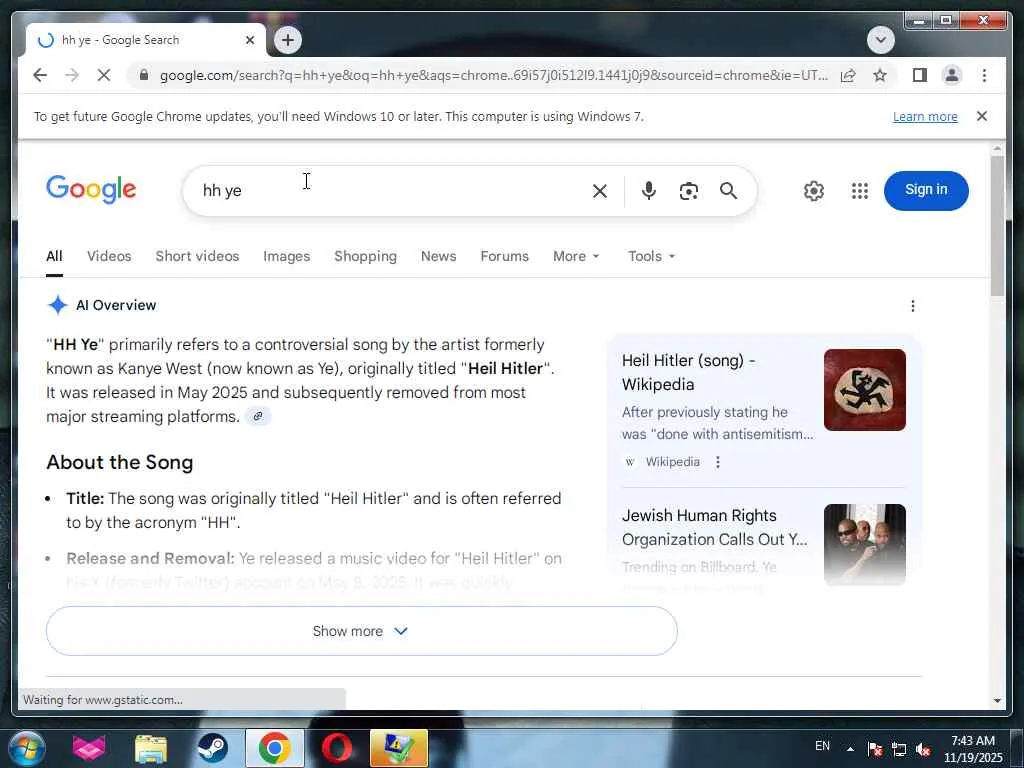Open the Action Center flag icon

pyautogui.click(x=875, y=750)
